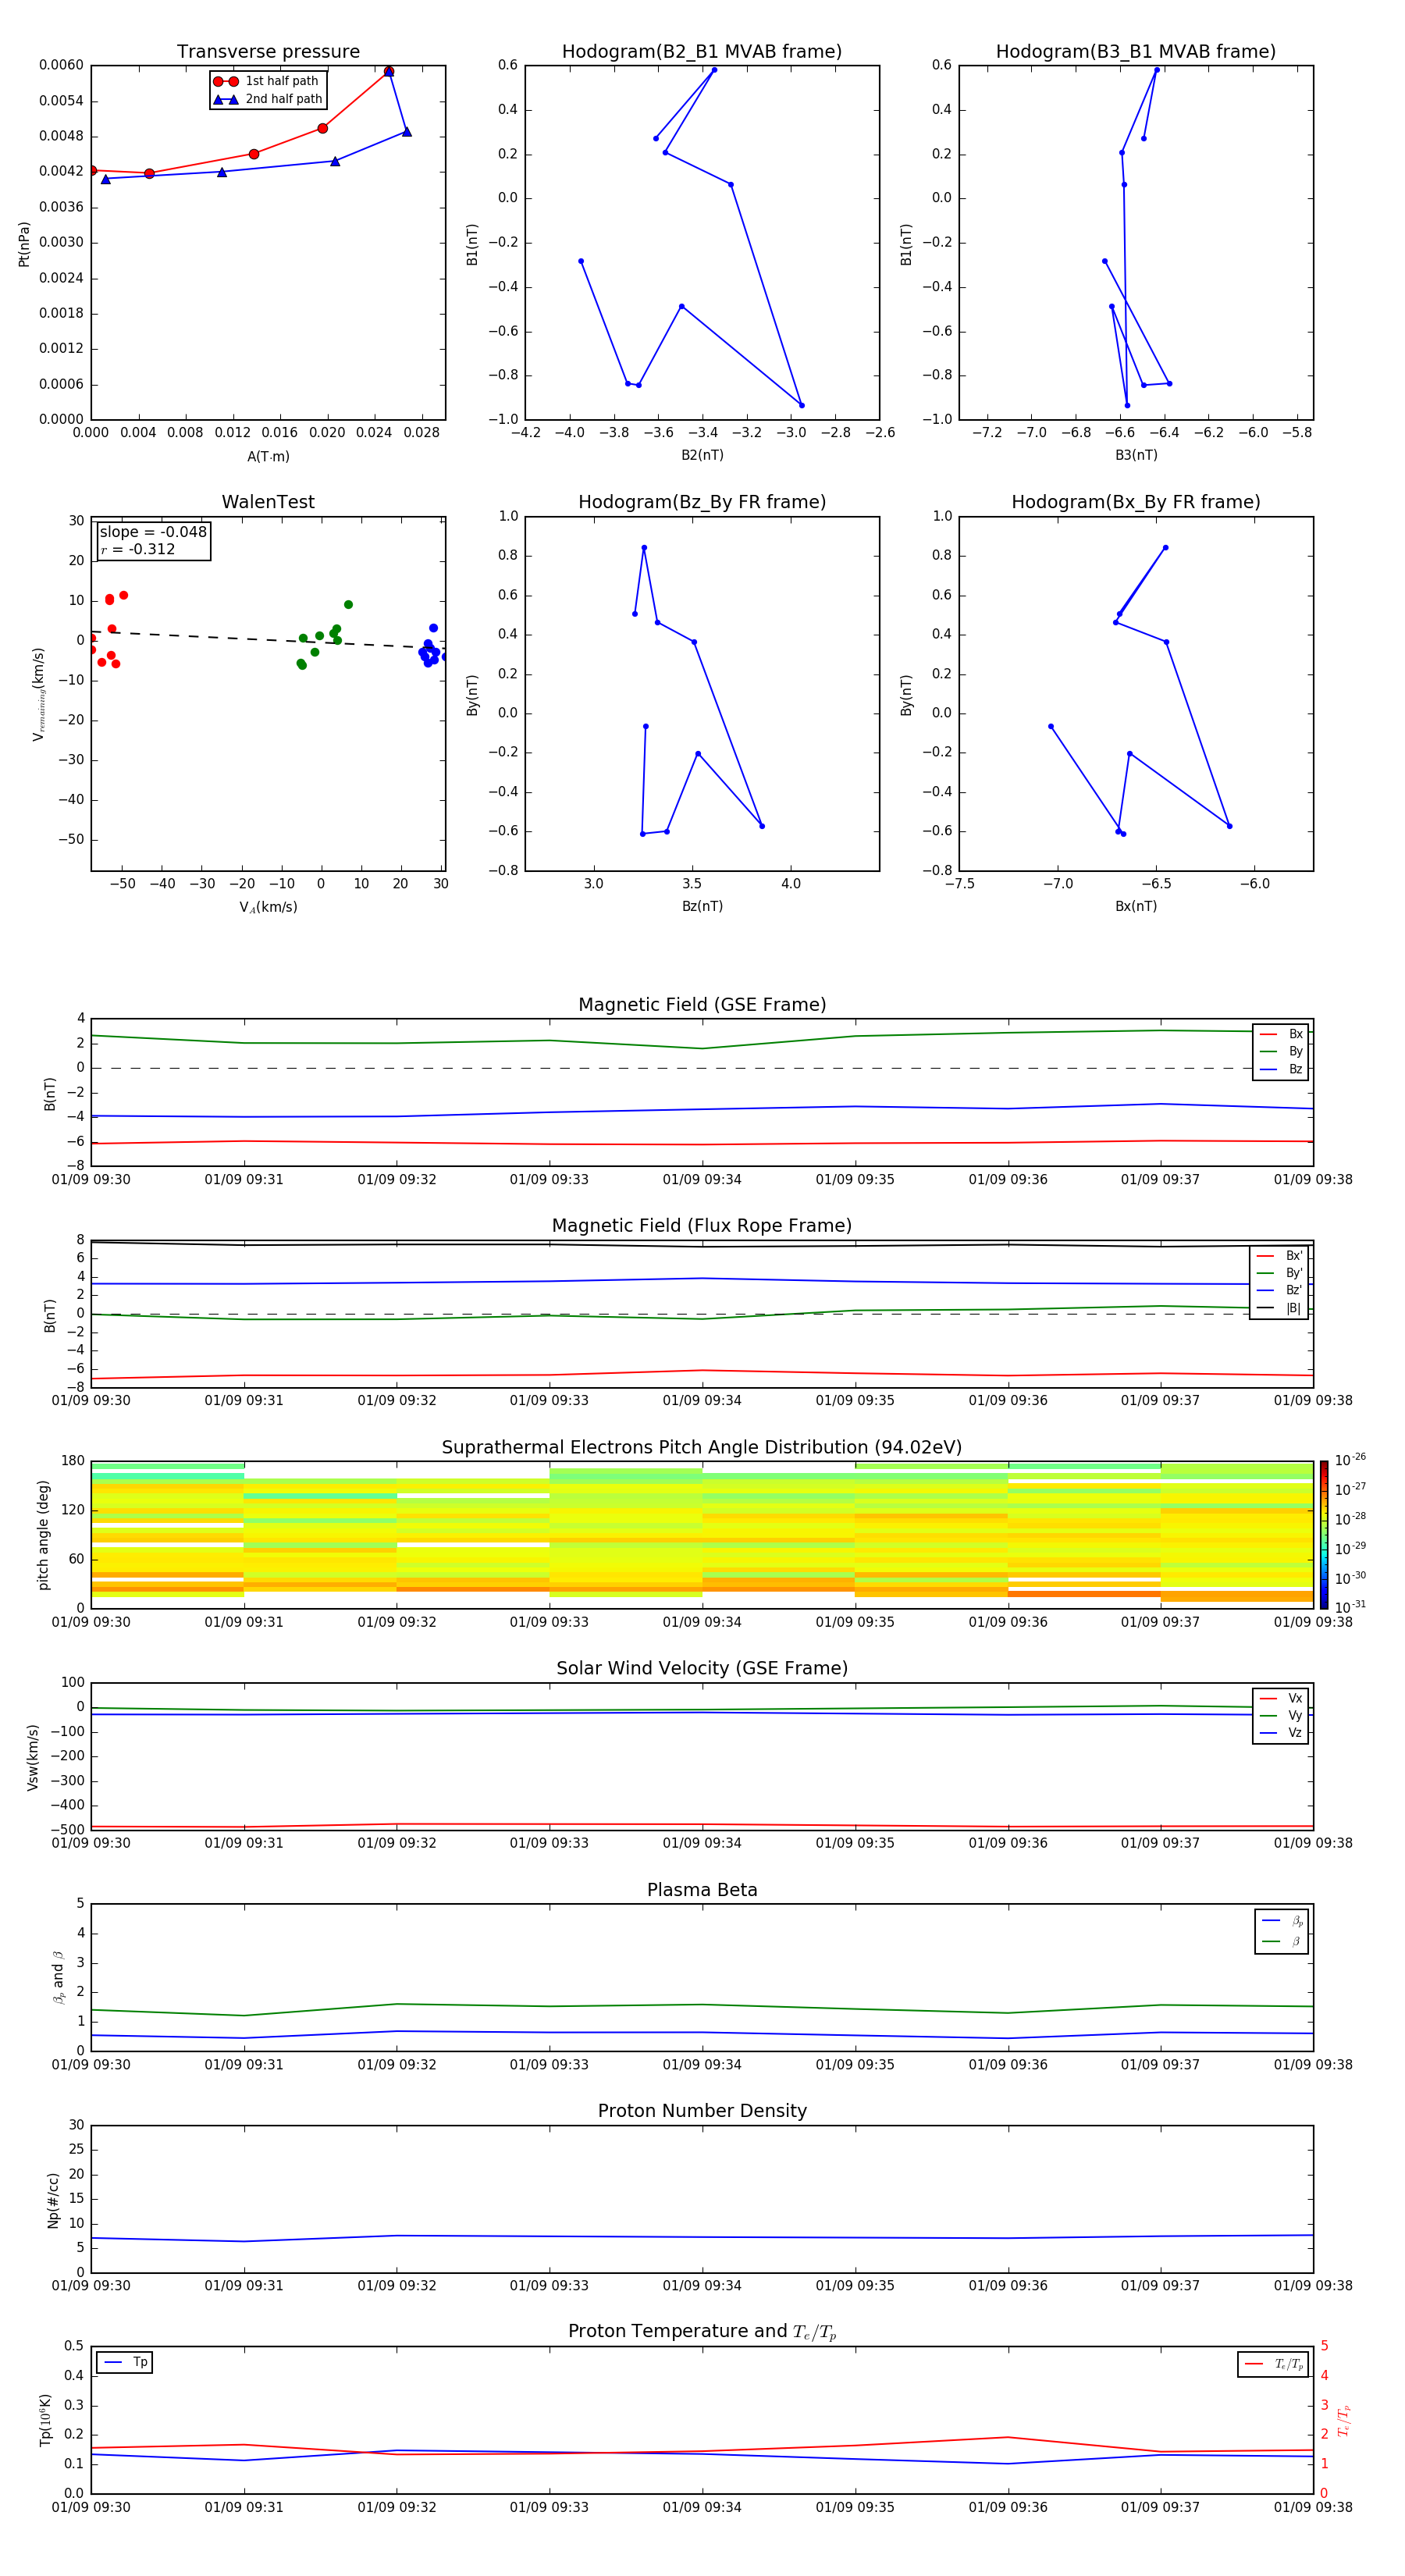Click the "Bz(nT)" x-axis label
The height and width of the screenshot is (2576, 1405).
point(702,906)
